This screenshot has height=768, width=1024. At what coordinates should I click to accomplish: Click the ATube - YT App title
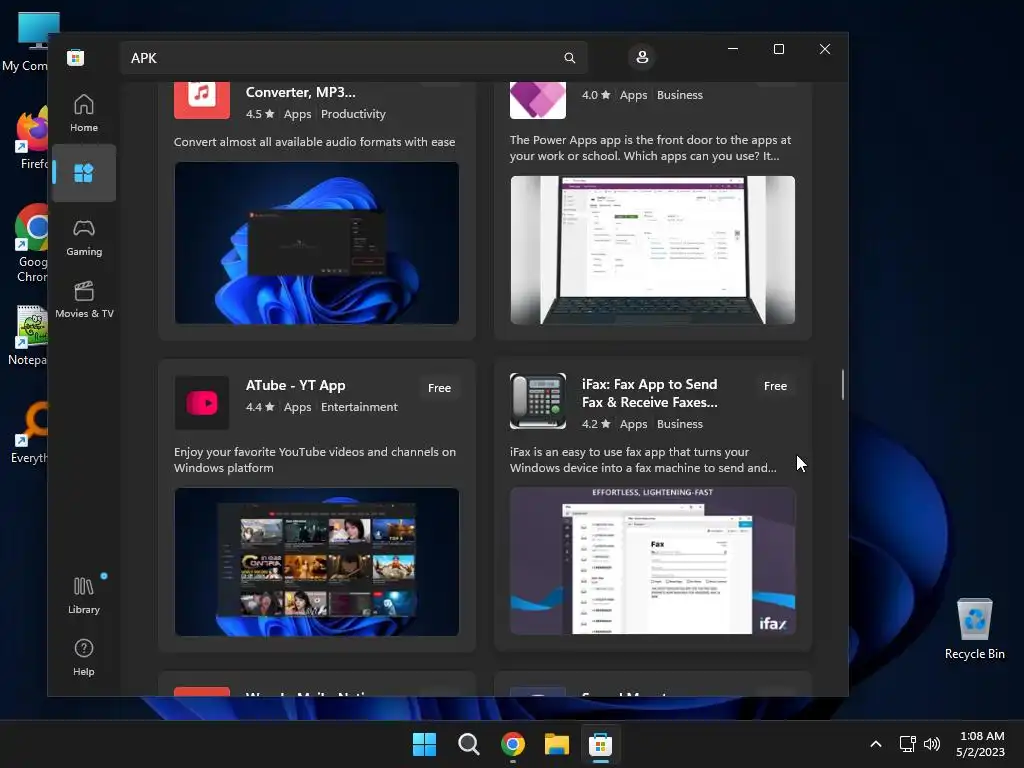coord(295,385)
